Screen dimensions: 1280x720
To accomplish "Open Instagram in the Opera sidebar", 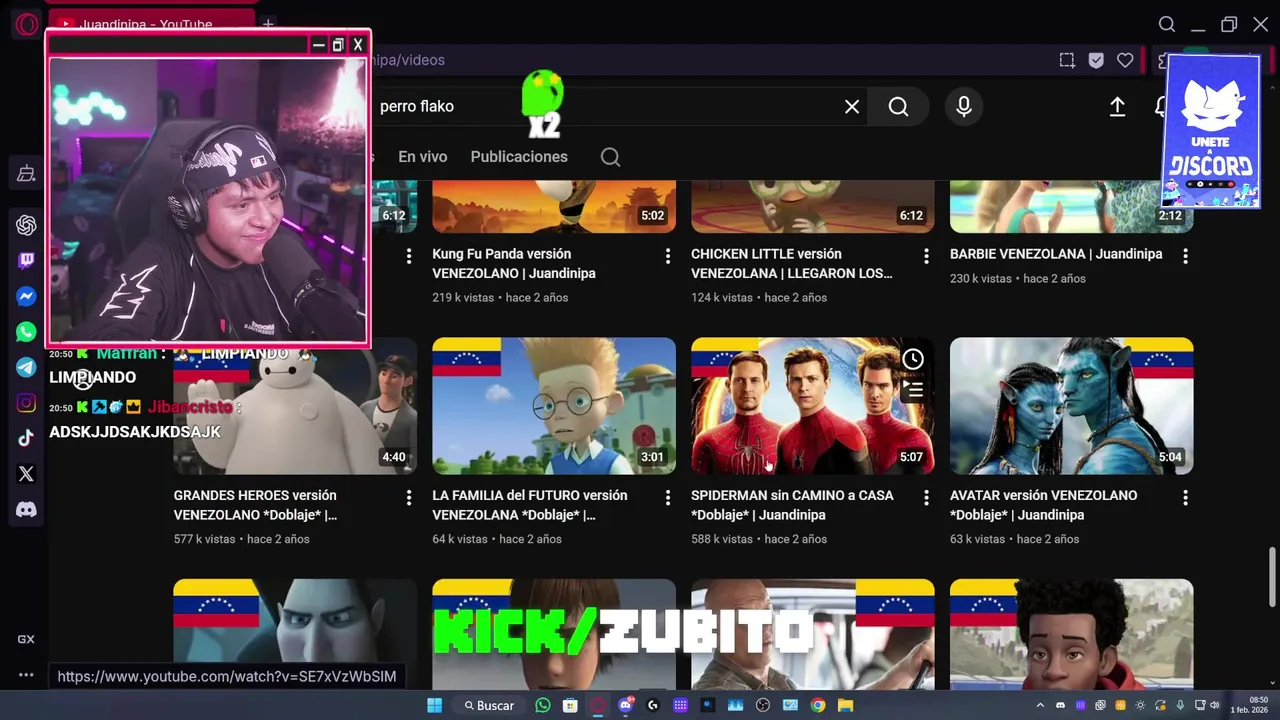I will 26,403.
